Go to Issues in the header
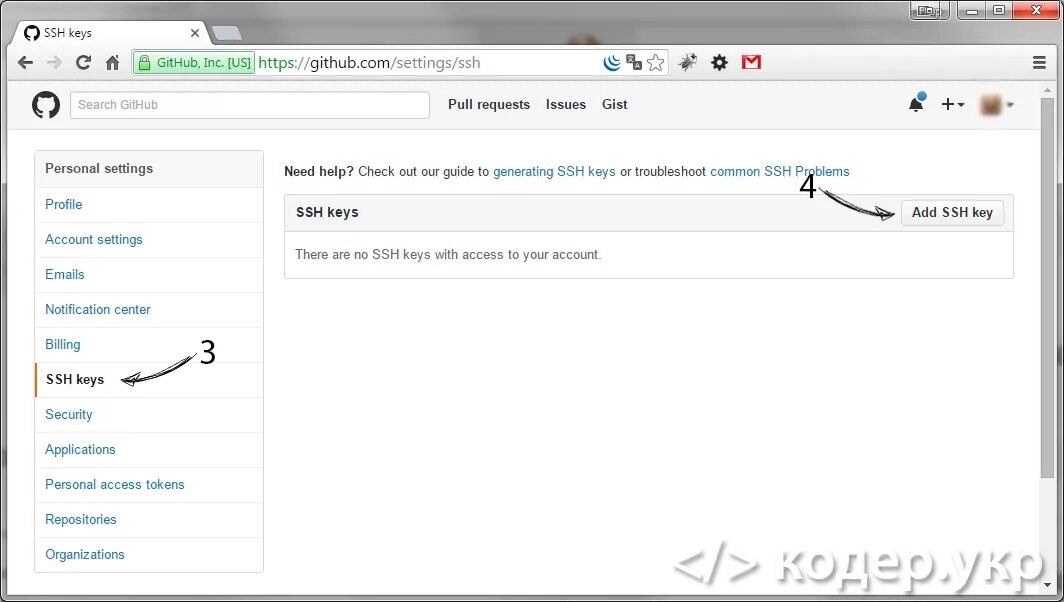Screen dimensions: 1064x602 click(566, 105)
